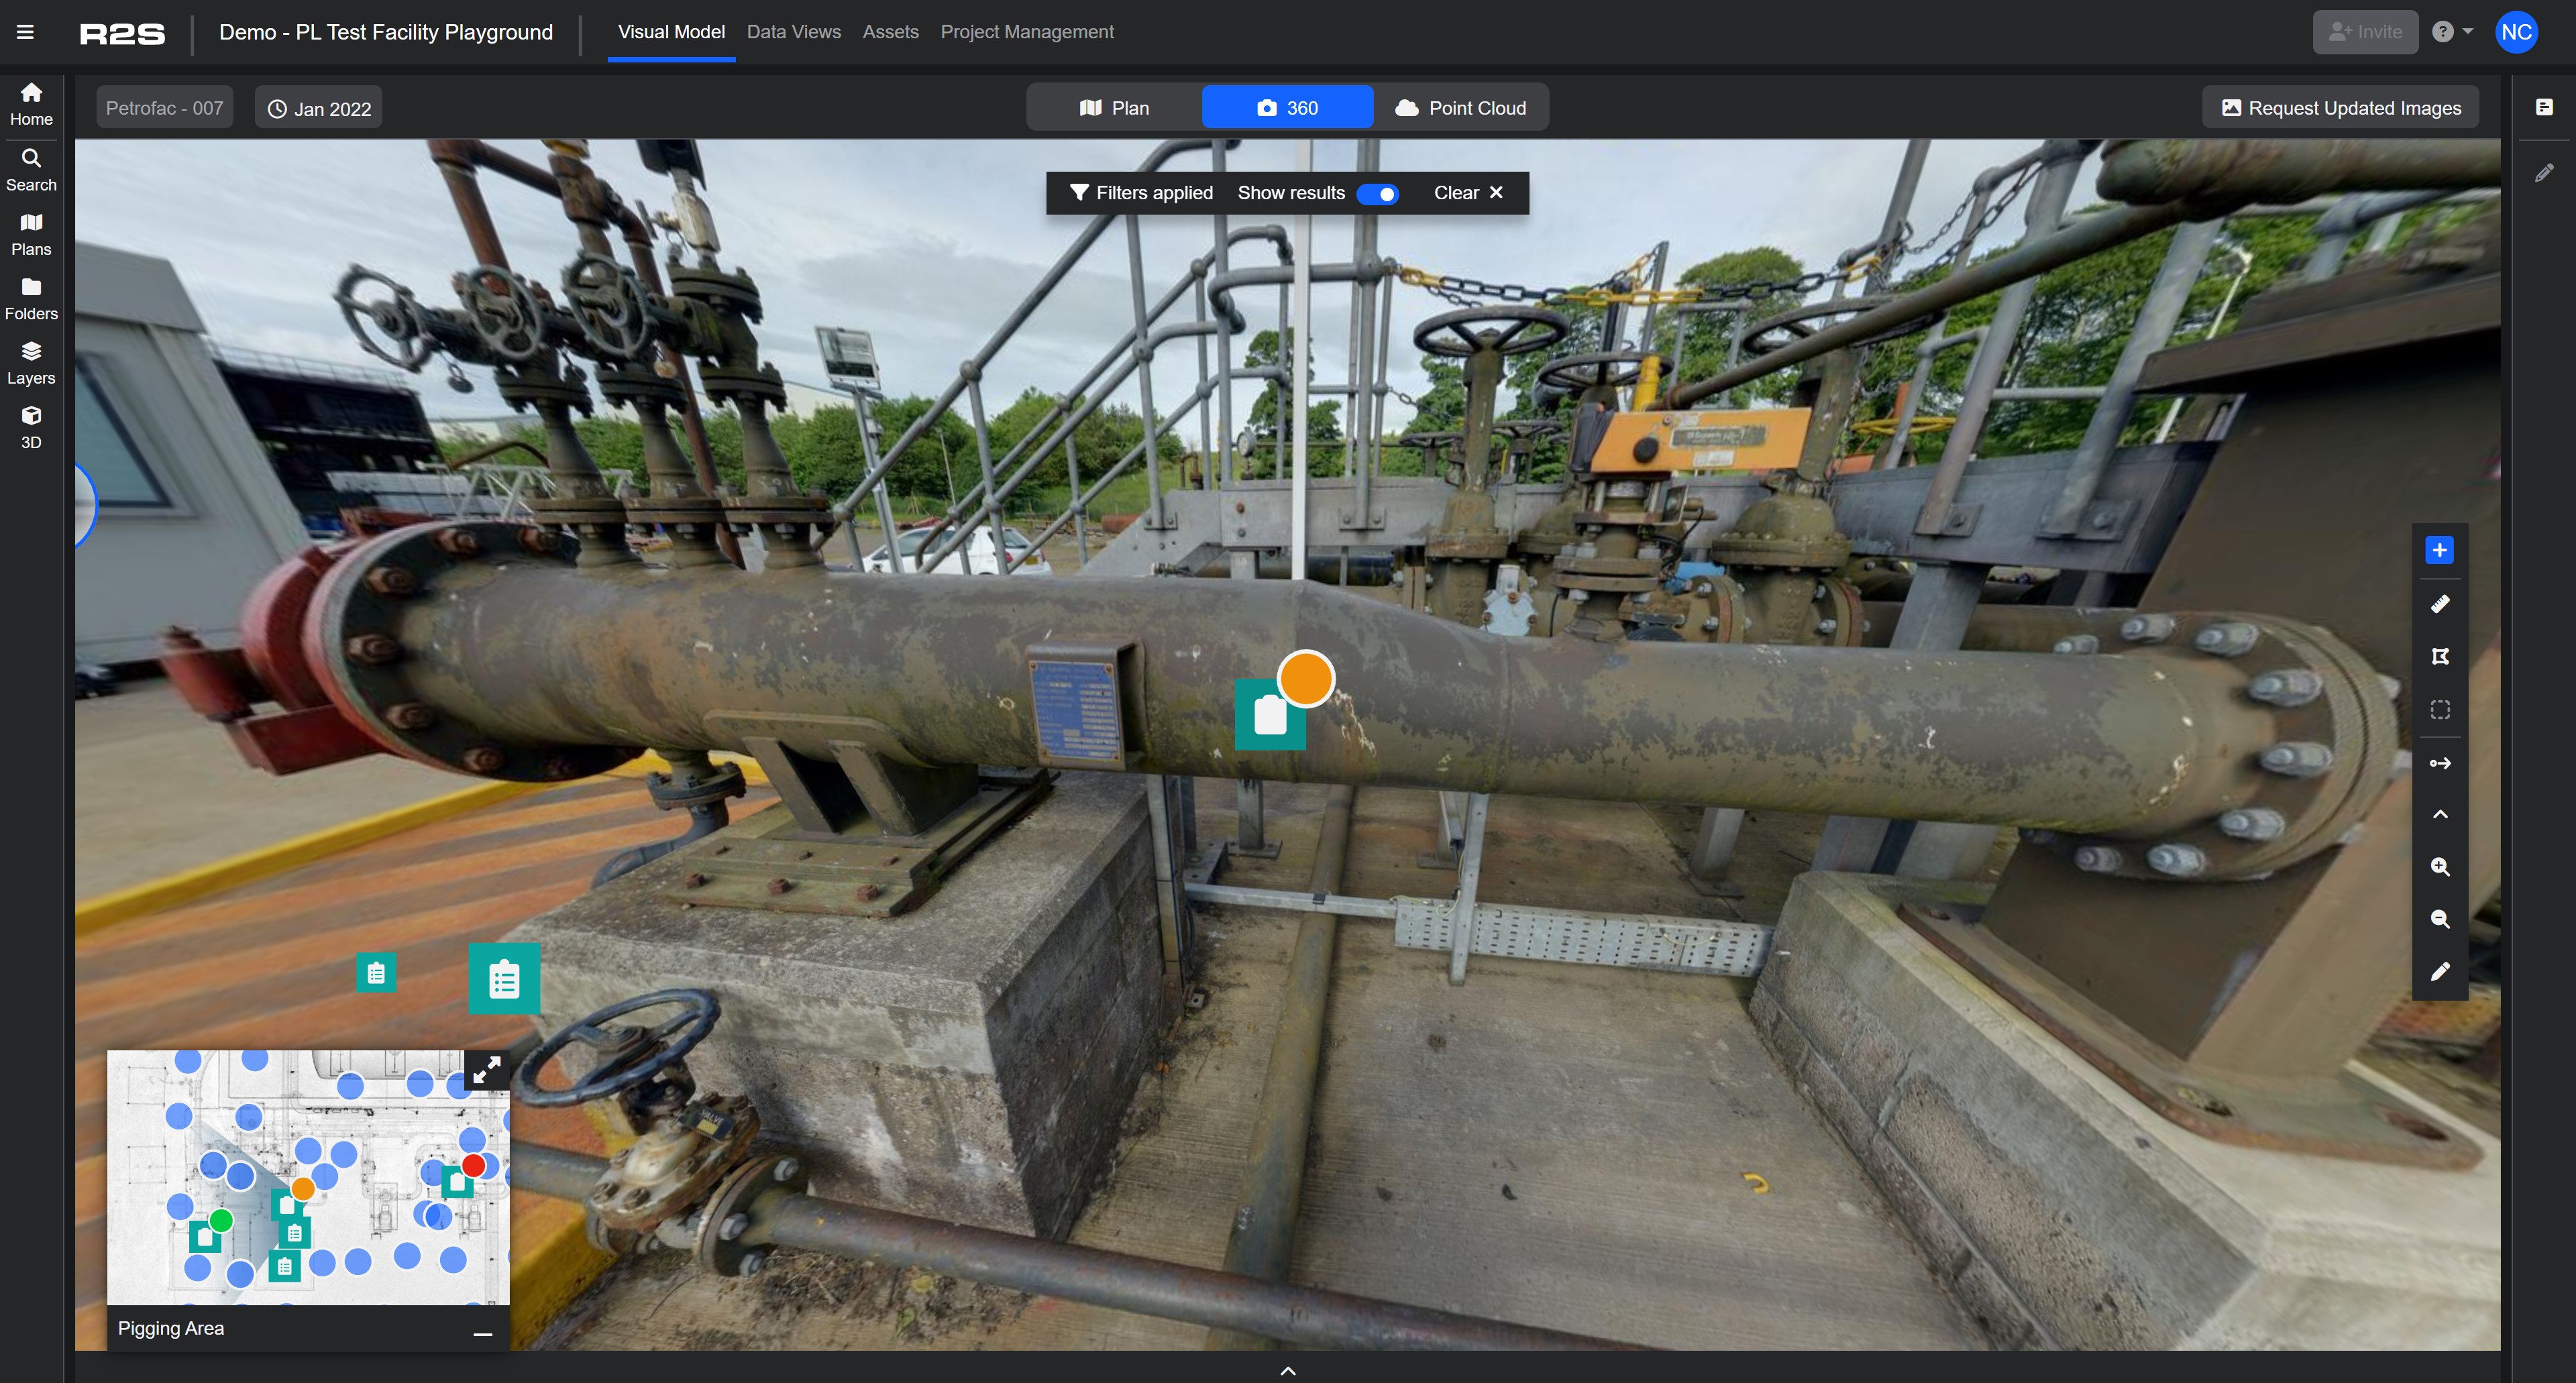The image size is (2576, 1383).
Task: Click Request Updated Images button
Action: click(2340, 108)
